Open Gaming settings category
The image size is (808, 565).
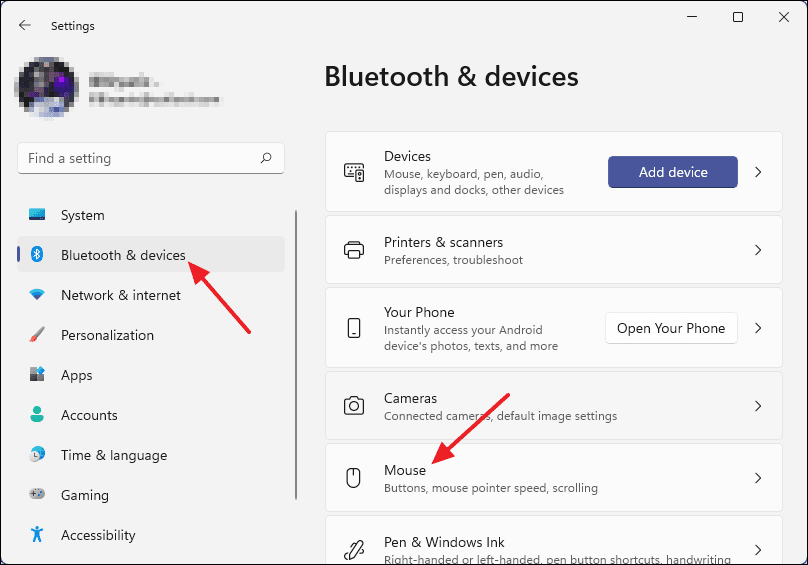pyautogui.click(x=151, y=495)
